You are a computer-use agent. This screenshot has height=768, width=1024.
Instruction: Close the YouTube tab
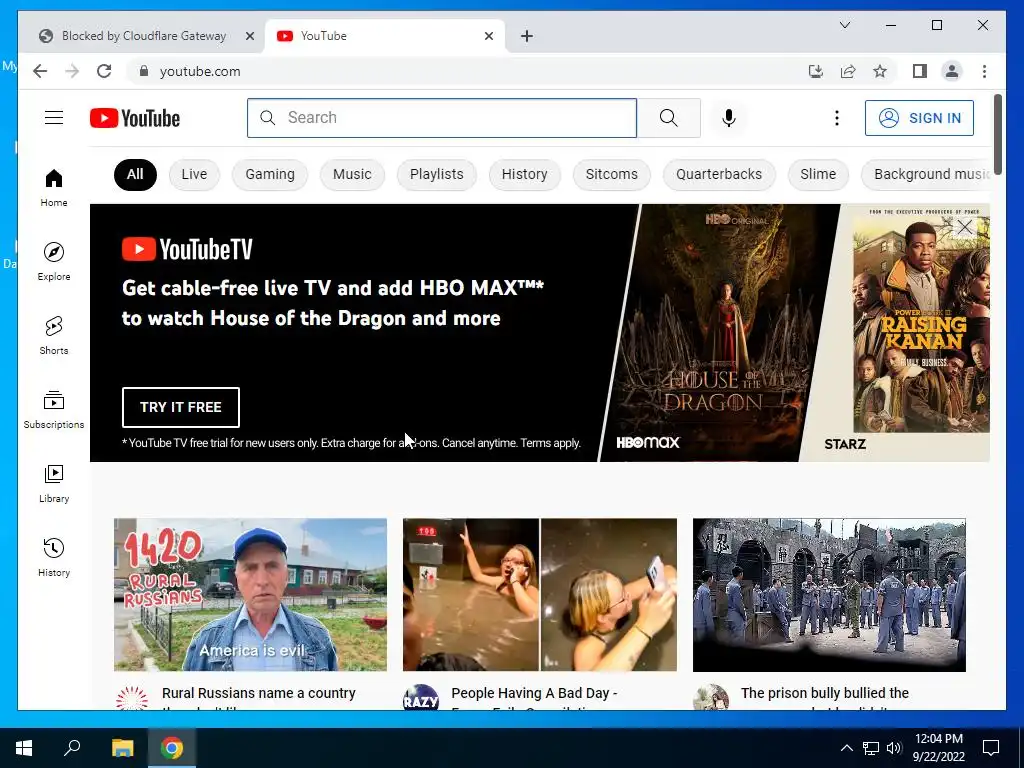pos(488,36)
